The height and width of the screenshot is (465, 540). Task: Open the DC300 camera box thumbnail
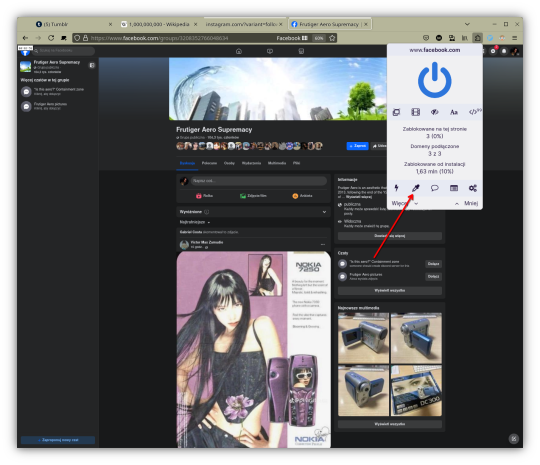(416, 391)
